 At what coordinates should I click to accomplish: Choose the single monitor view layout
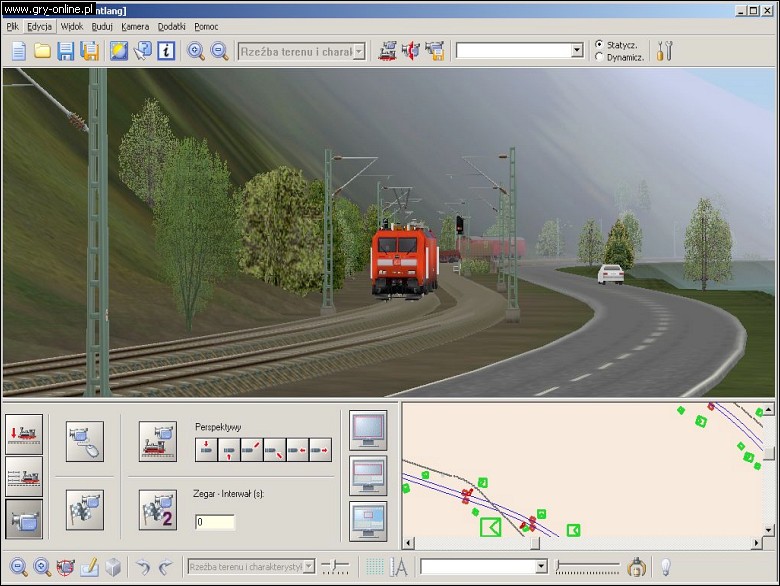tap(368, 431)
